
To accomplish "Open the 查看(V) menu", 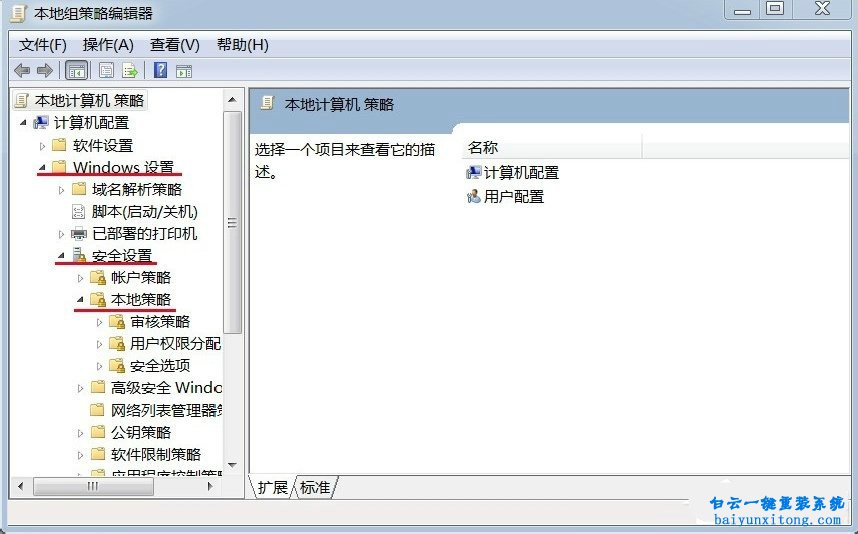I will pyautogui.click(x=175, y=44).
